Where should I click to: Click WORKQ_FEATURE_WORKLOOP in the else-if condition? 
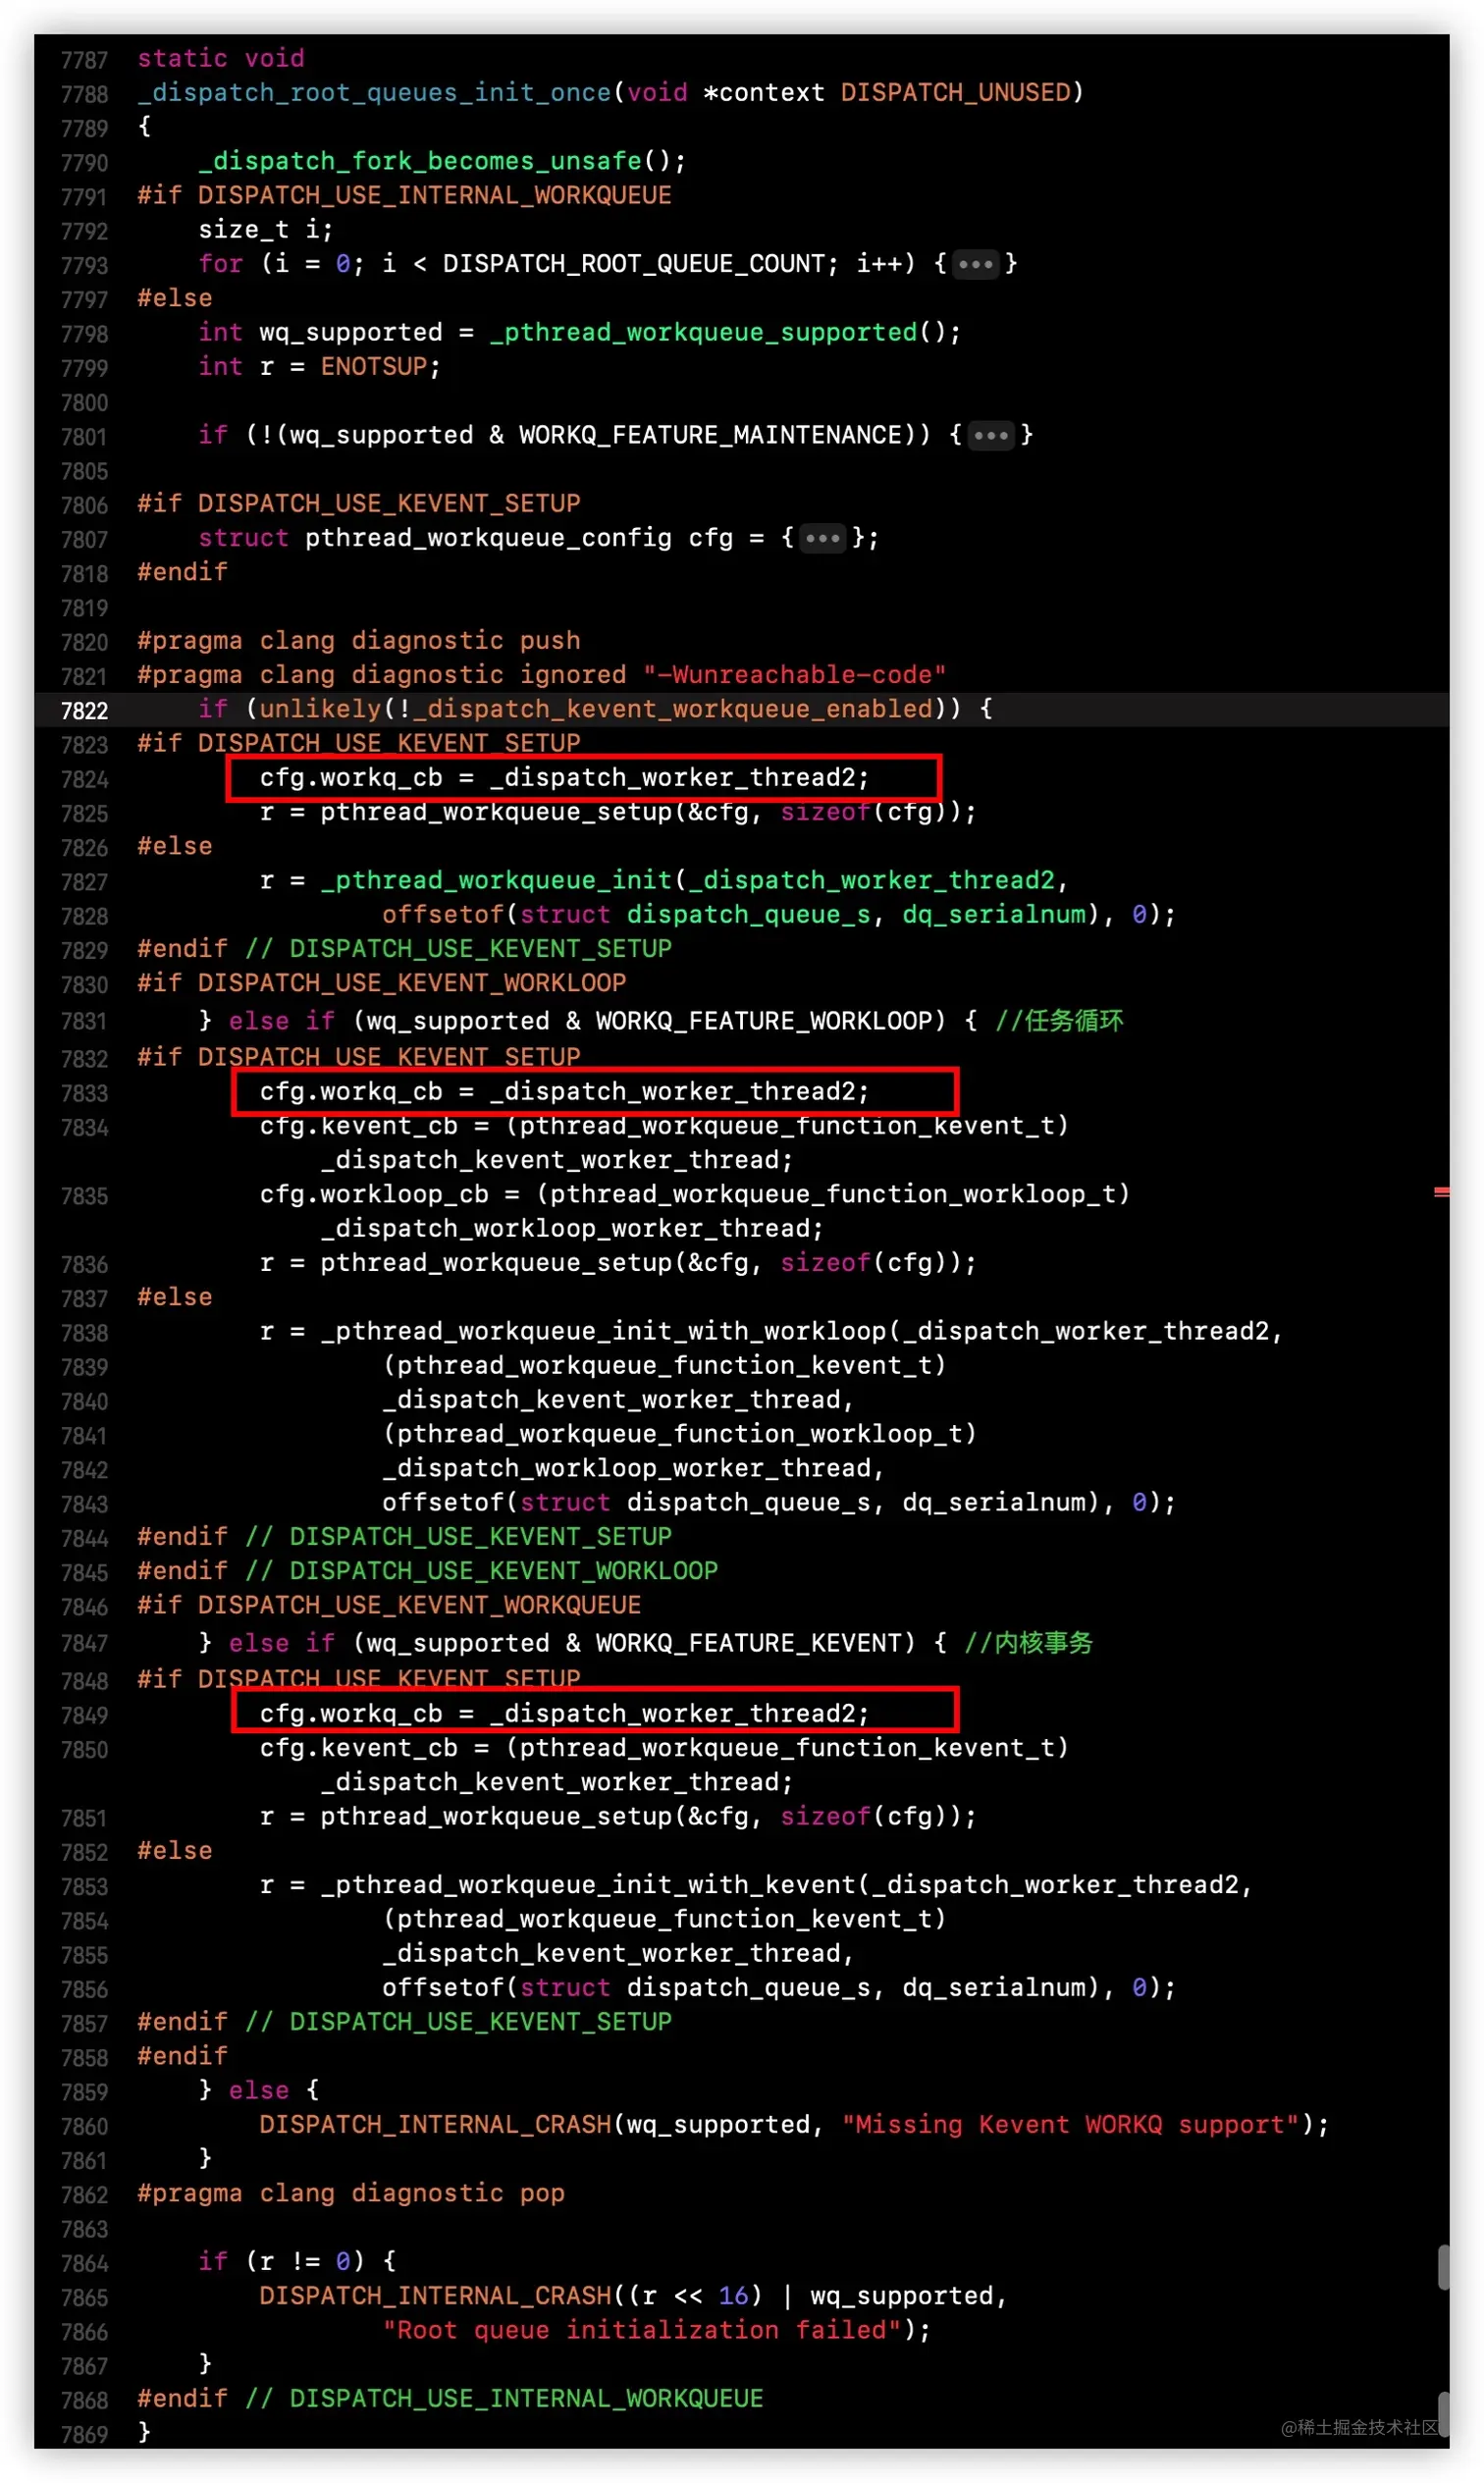764,1021
